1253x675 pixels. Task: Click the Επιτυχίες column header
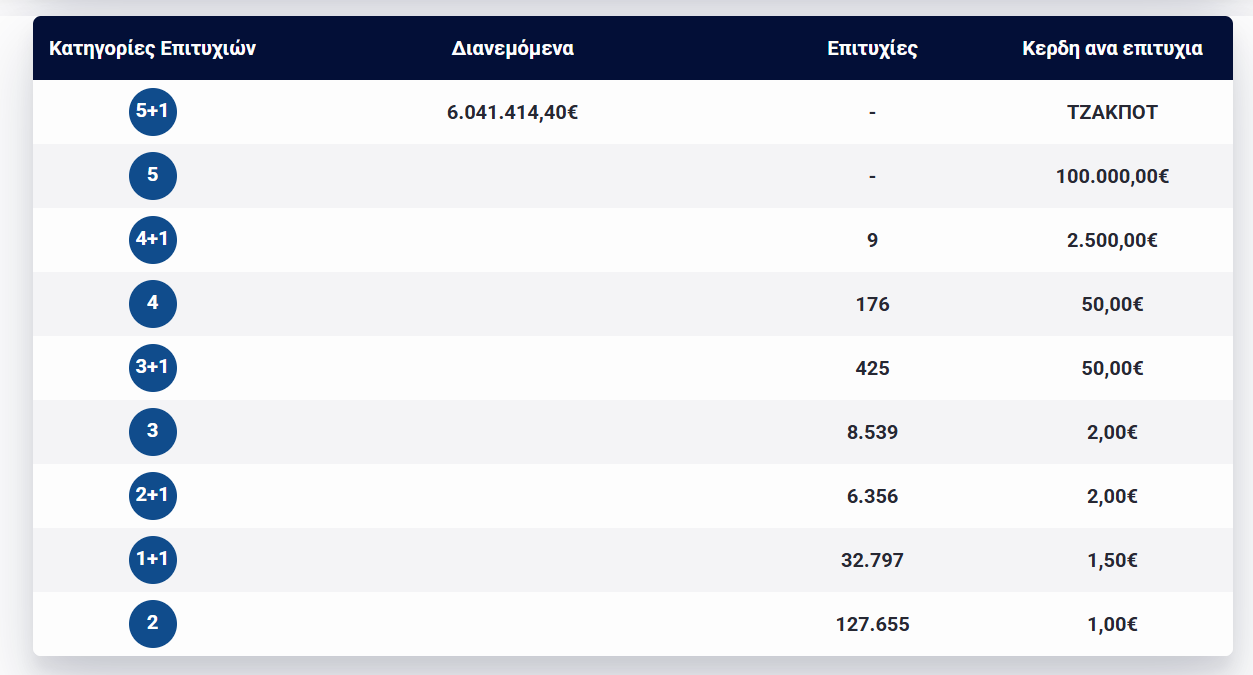click(x=873, y=48)
